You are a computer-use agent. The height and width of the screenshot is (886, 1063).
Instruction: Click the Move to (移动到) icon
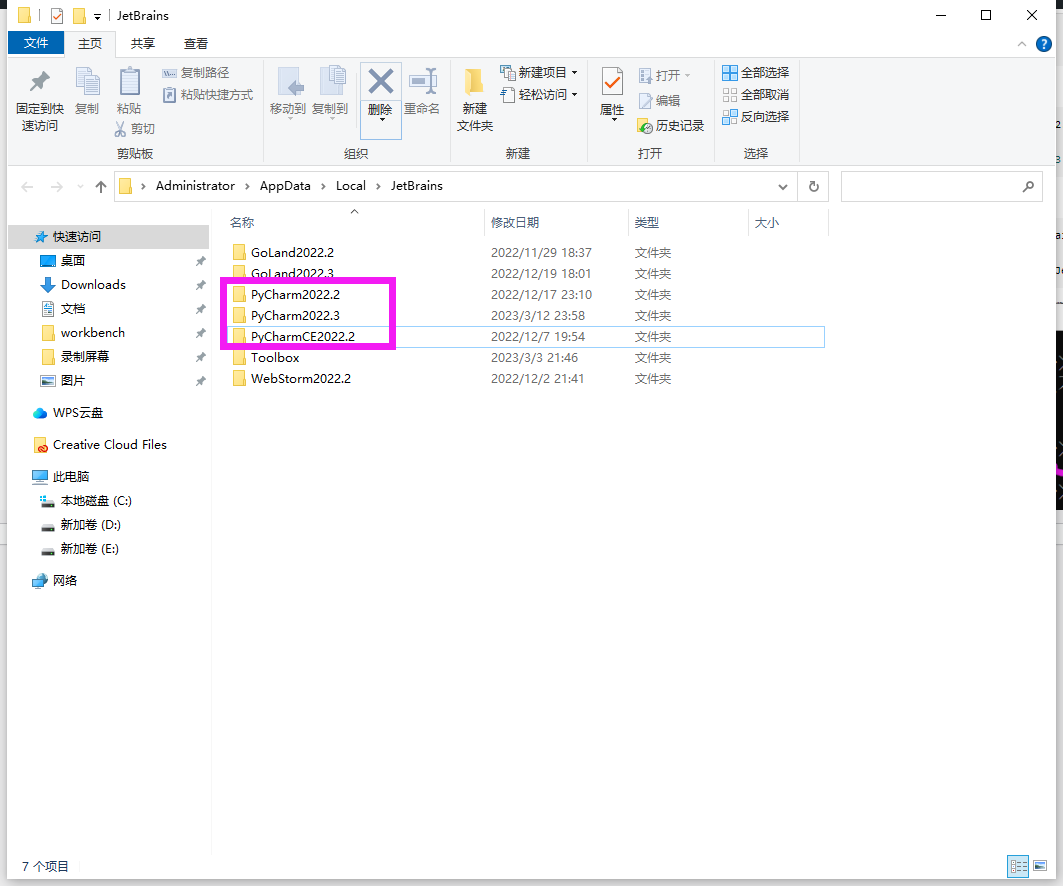click(289, 82)
